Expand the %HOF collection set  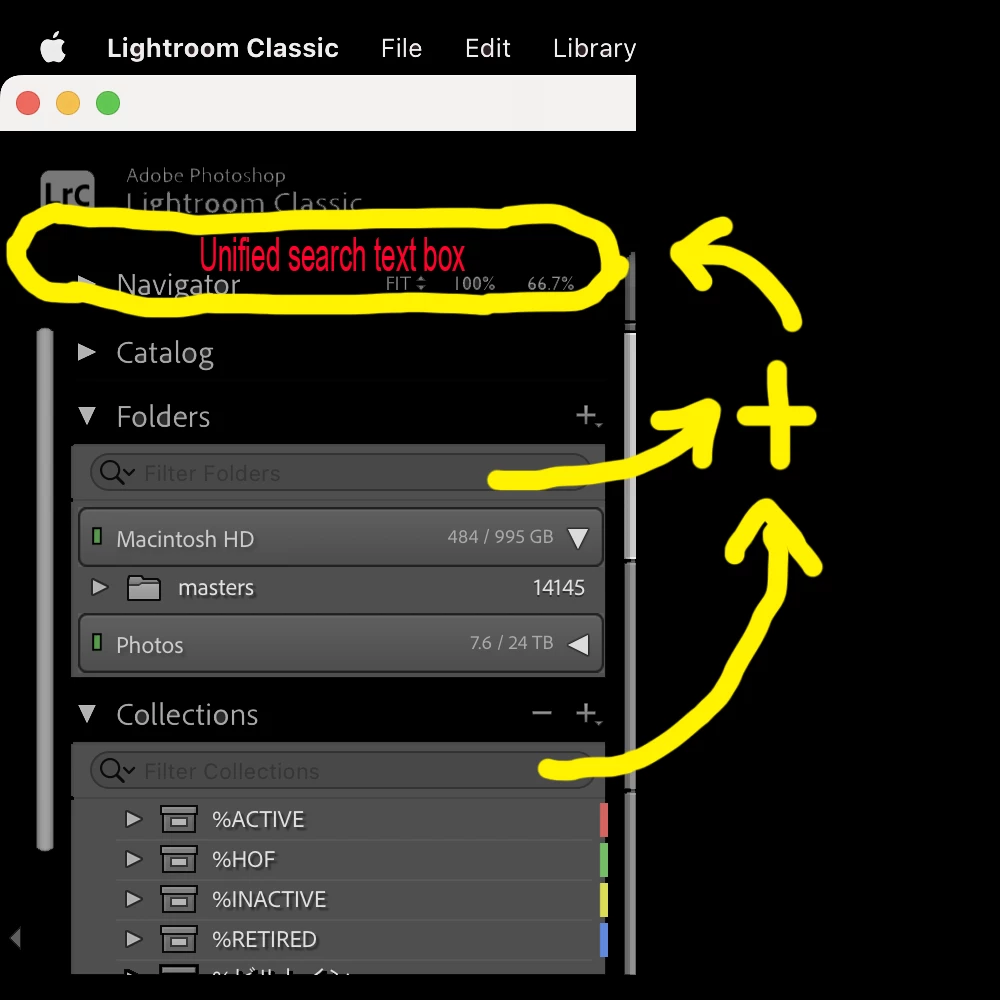coord(133,859)
